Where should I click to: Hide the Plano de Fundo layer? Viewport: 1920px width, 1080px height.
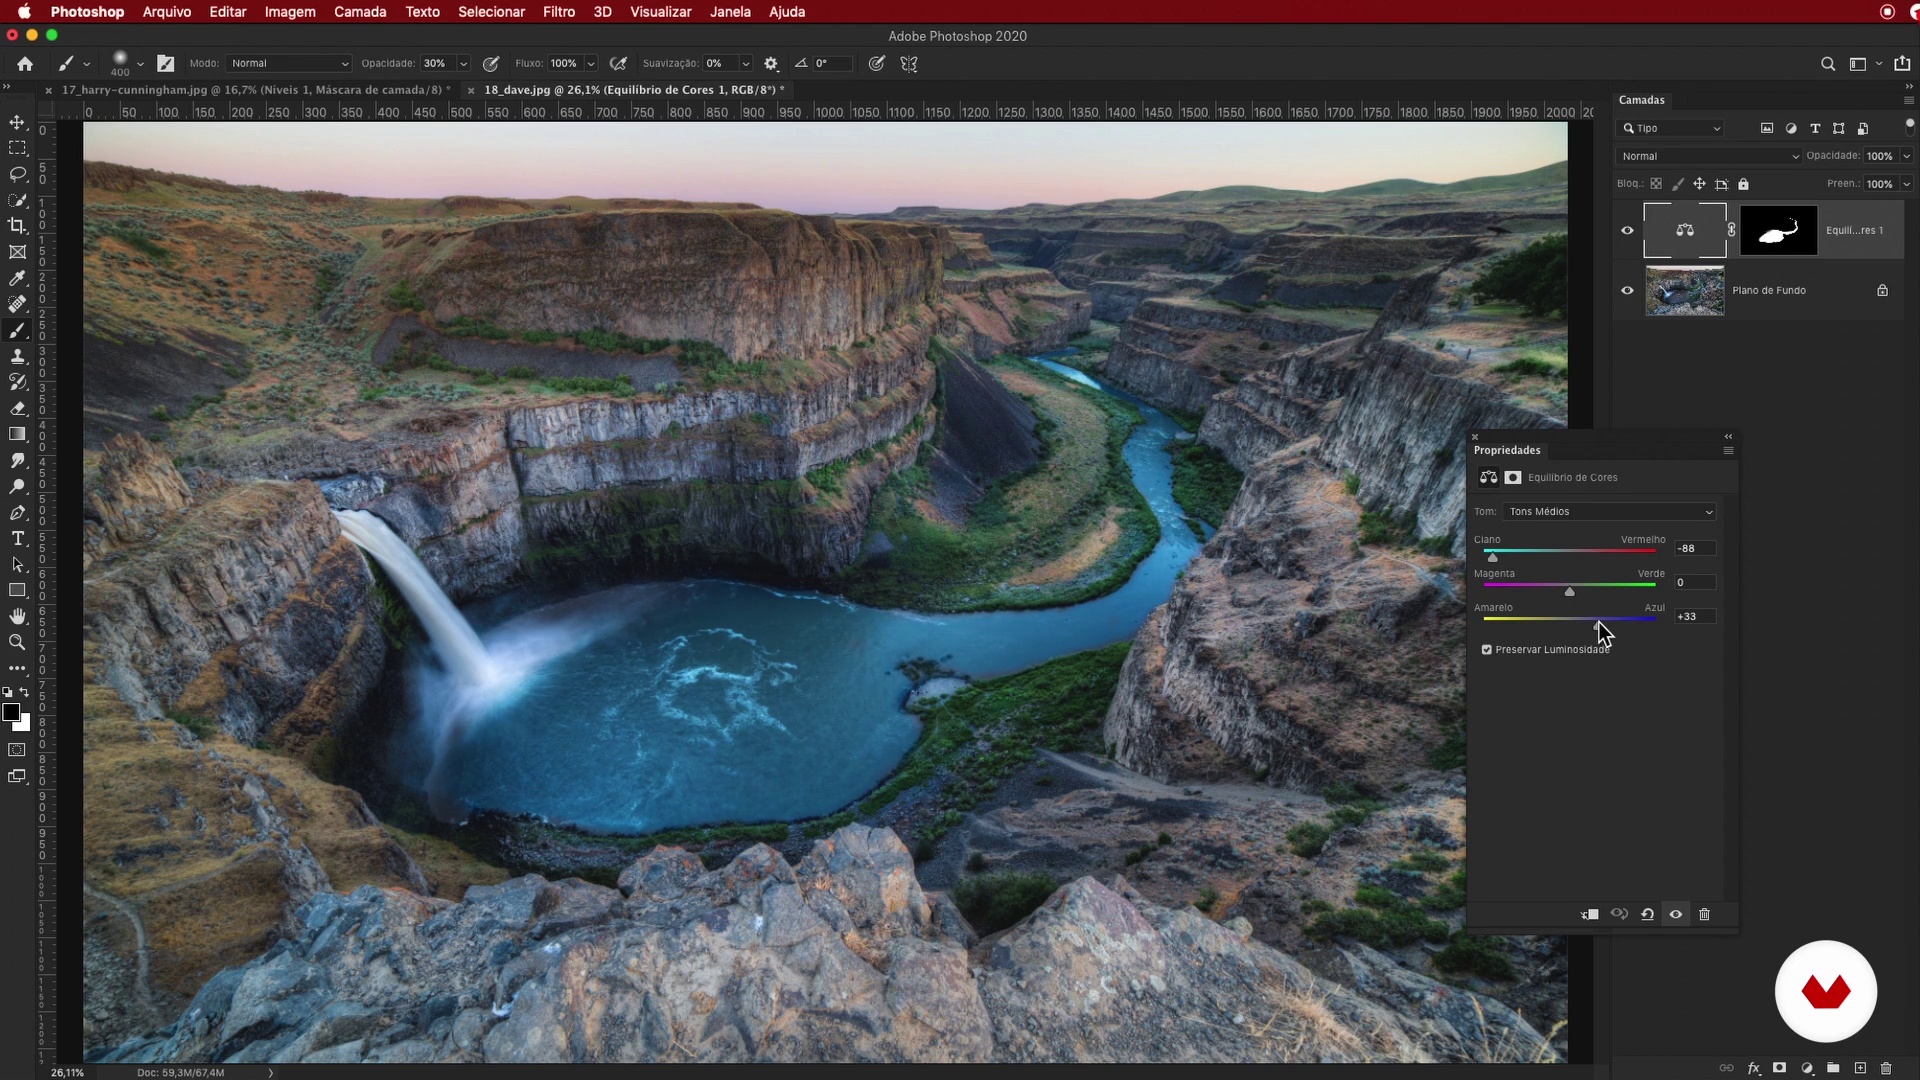1627,291
